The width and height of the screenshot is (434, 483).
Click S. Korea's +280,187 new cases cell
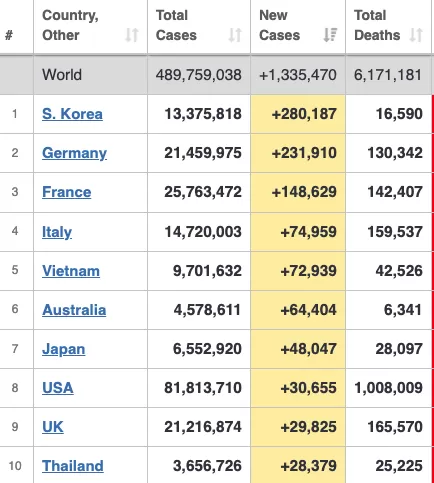click(x=298, y=114)
